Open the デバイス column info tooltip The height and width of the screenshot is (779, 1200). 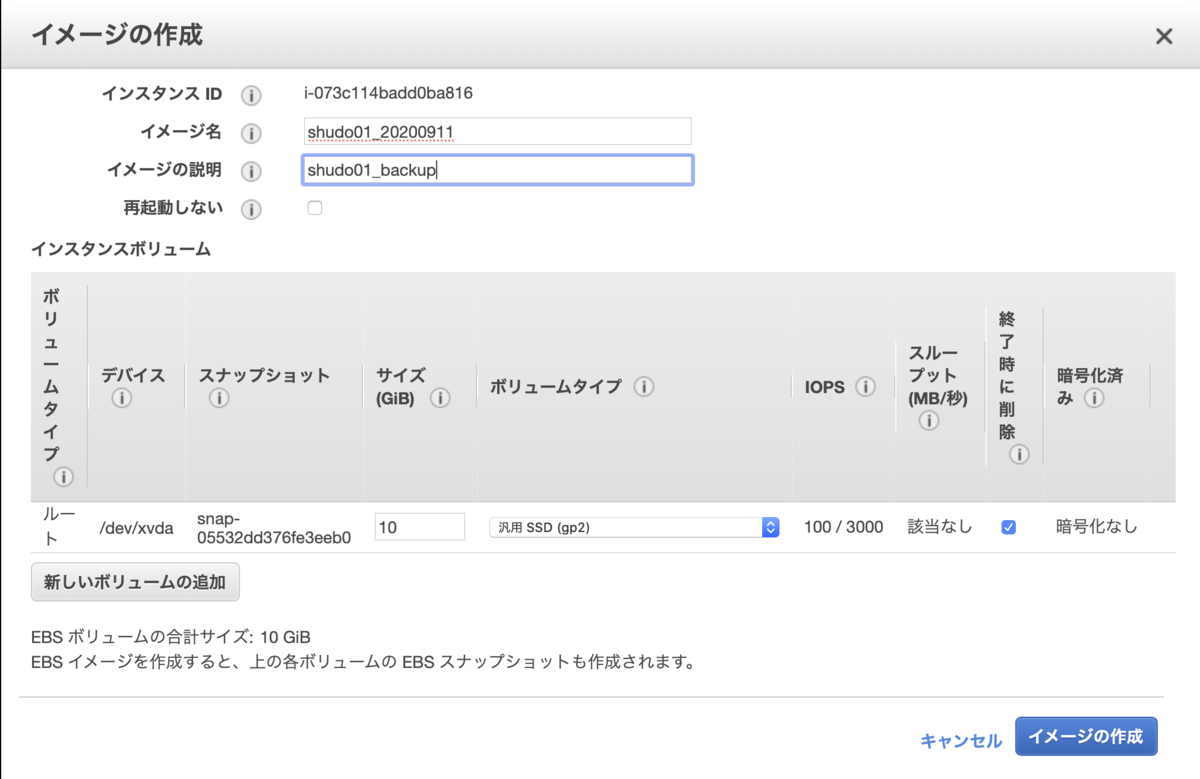[x=122, y=398]
